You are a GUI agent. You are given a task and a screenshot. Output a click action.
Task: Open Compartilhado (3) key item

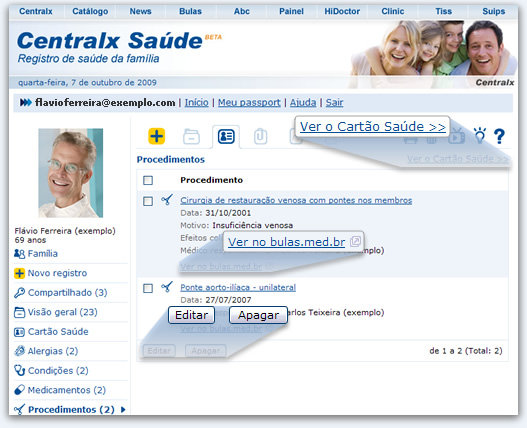pos(60,293)
